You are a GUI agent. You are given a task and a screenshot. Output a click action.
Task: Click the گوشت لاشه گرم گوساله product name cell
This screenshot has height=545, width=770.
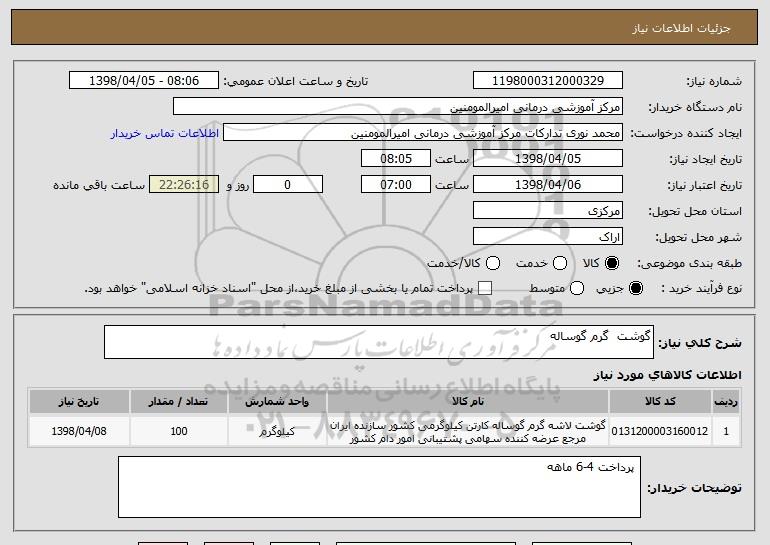(x=468, y=431)
